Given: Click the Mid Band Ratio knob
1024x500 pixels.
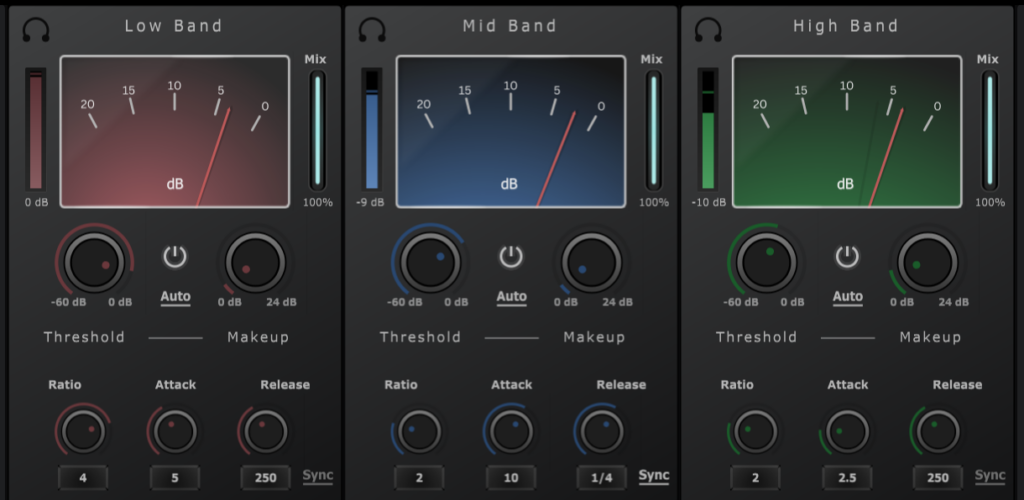Looking at the screenshot, I should click(419, 431).
